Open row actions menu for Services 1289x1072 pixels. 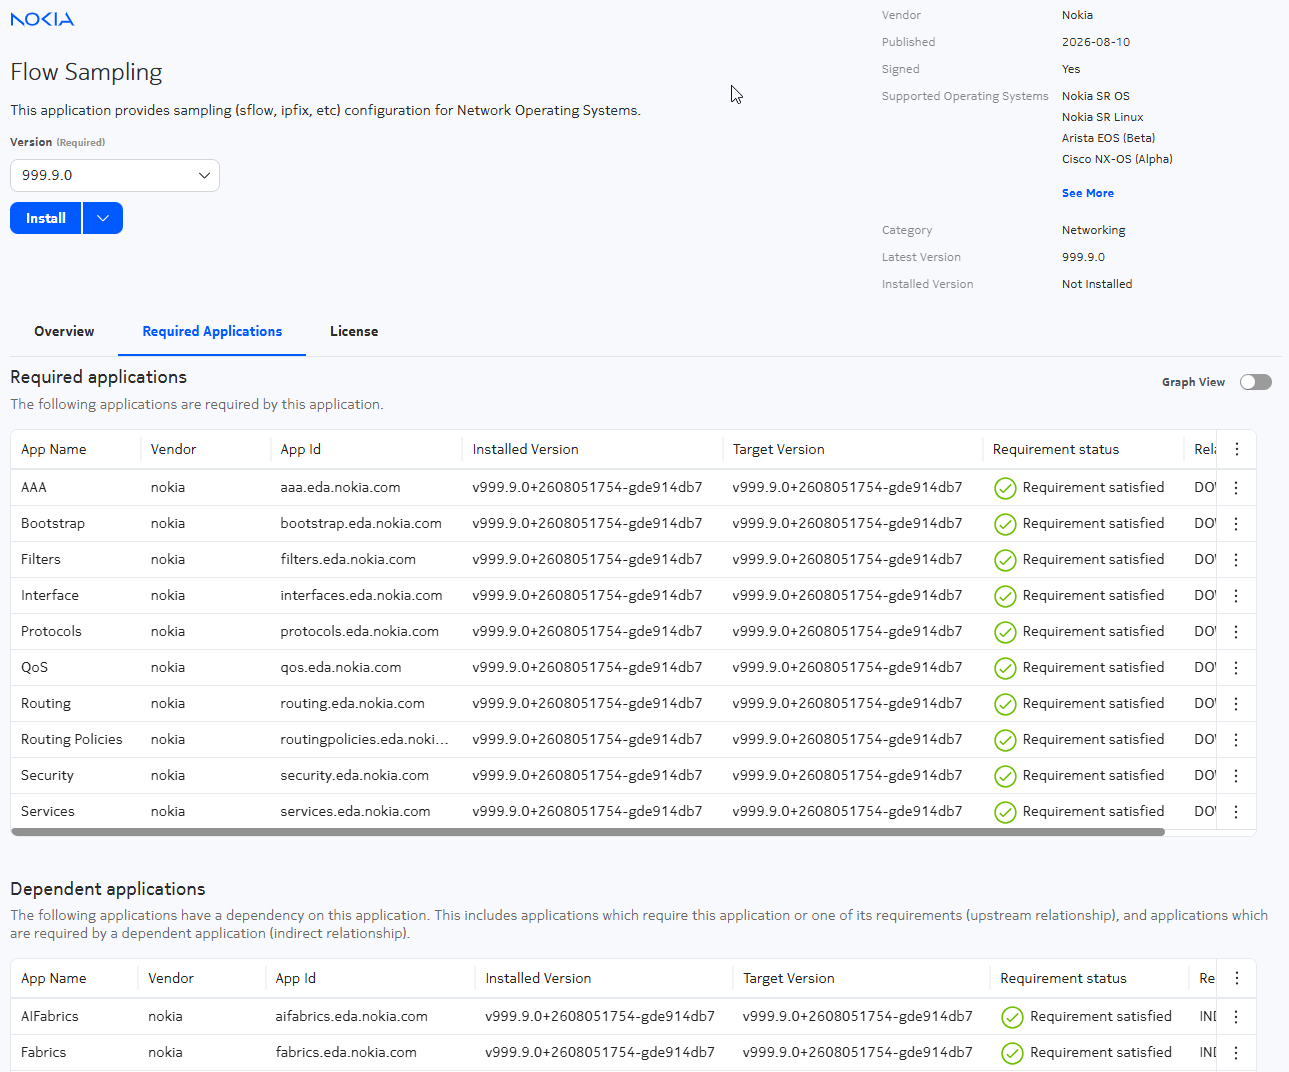(x=1236, y=812)
